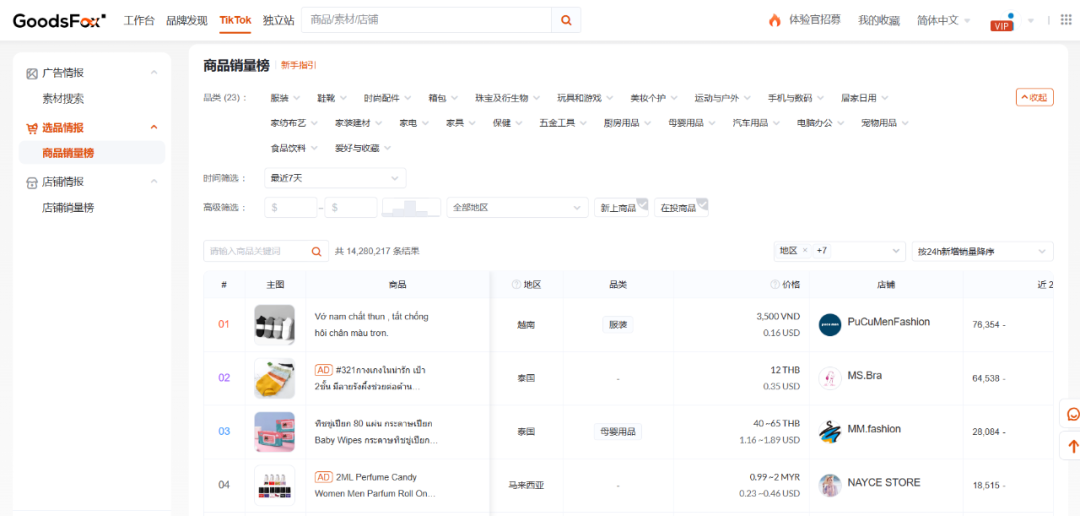Screen dimensions: 1080x516
Task: Open the 最近7天 time filter dropdown
Action: click(335, 178)
